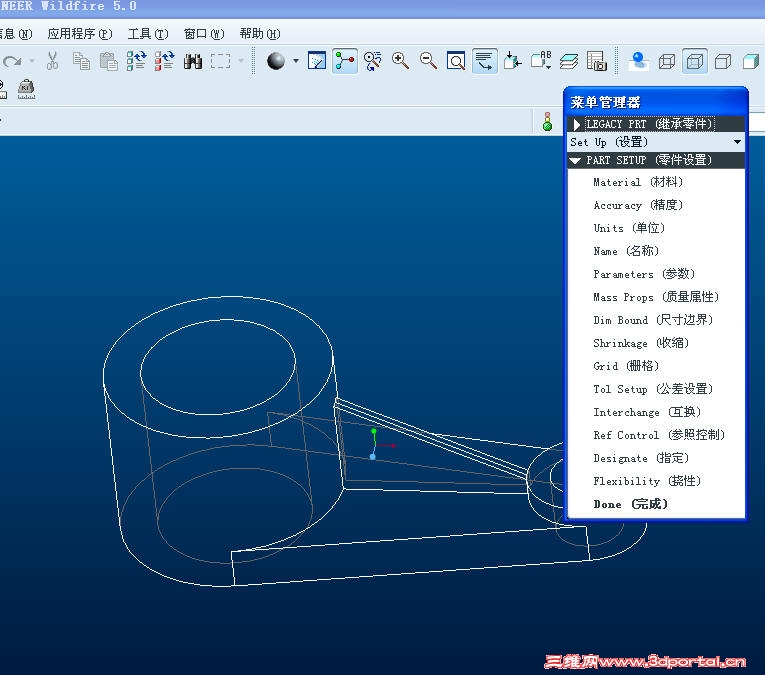Open the Set Up dropdown arrow

tap(737, 142)
